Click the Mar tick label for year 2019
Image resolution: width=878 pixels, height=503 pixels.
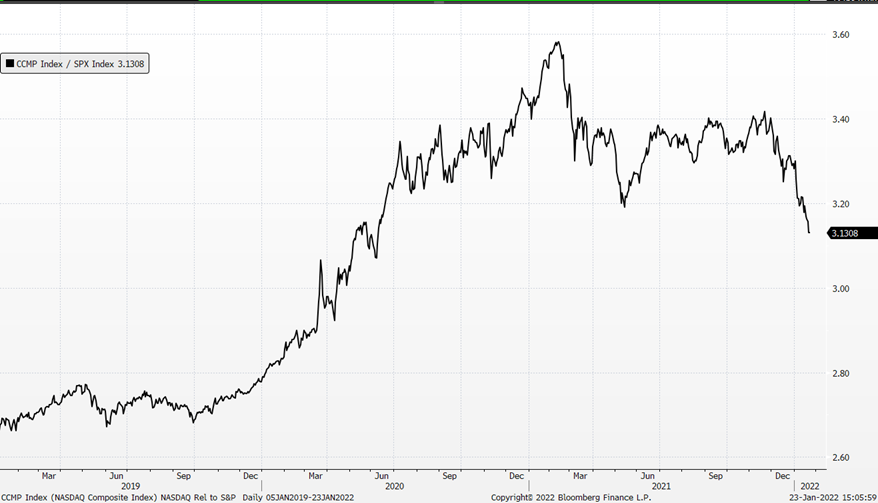(x=49, y=476)
